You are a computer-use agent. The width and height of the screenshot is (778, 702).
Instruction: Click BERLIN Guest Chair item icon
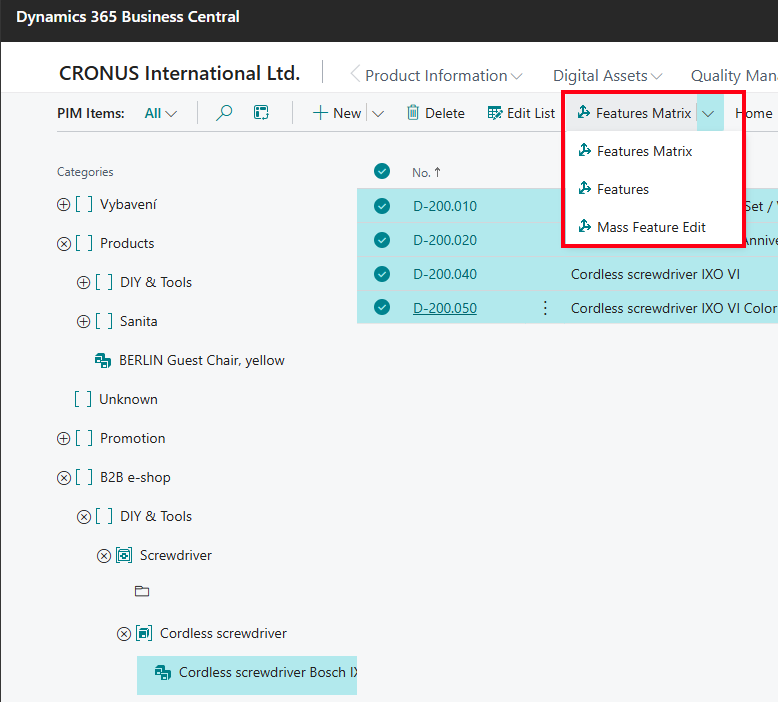coord(103,360)
